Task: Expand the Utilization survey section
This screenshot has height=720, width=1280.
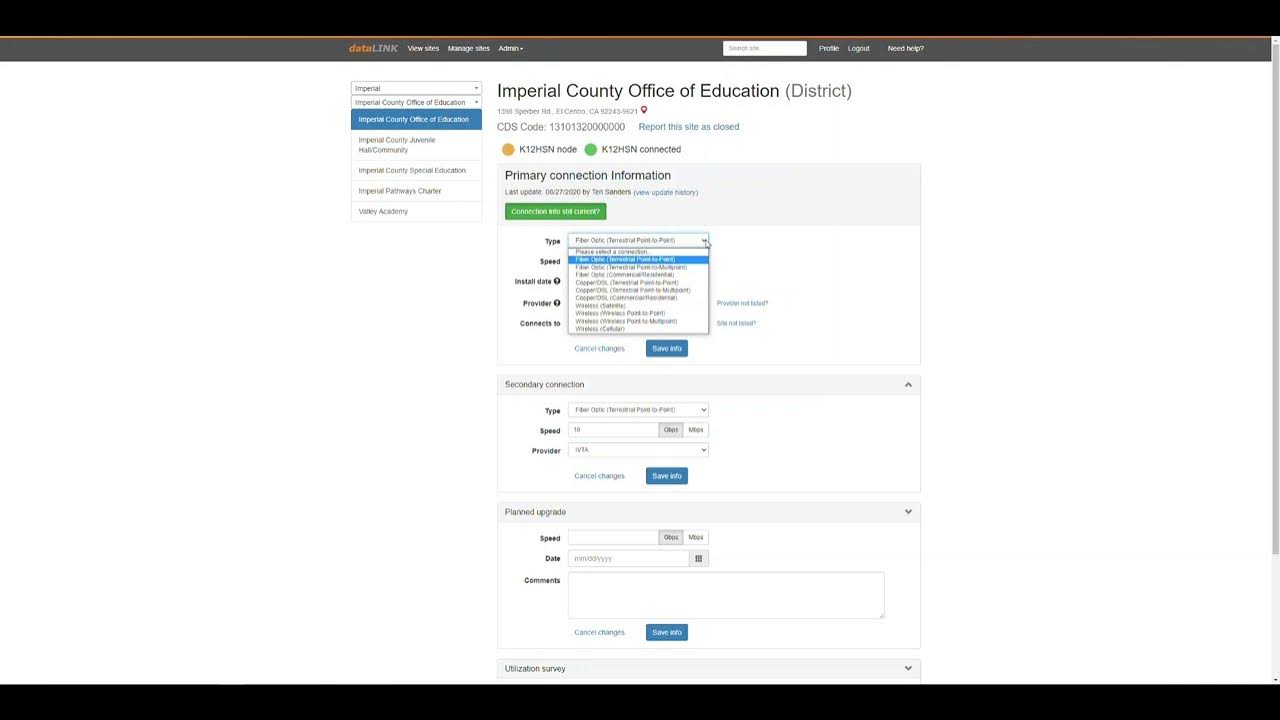Action: tap(908, 668)
